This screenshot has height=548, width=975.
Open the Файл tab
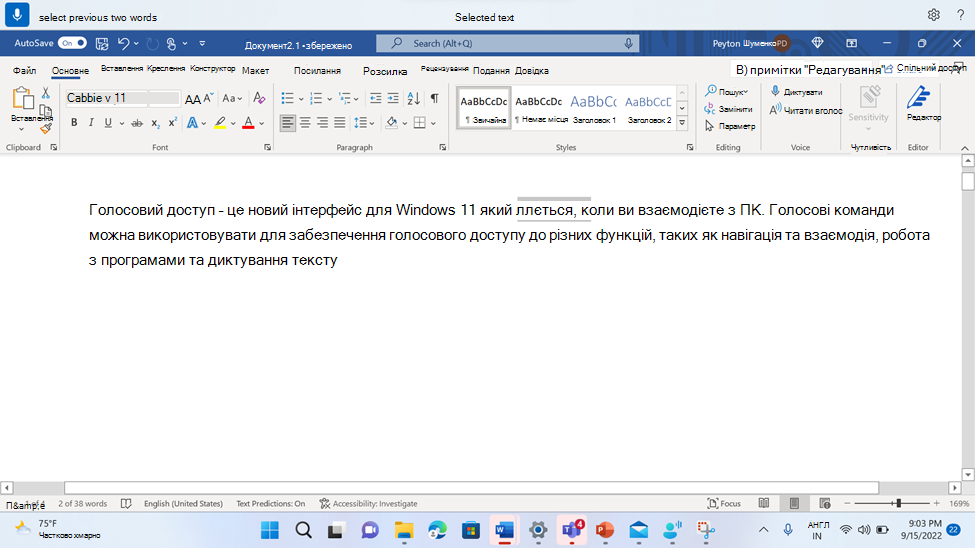point(24,70)
